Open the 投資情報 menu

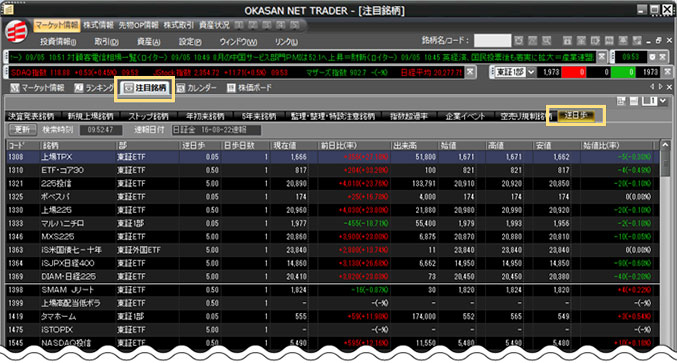[58, 42]
